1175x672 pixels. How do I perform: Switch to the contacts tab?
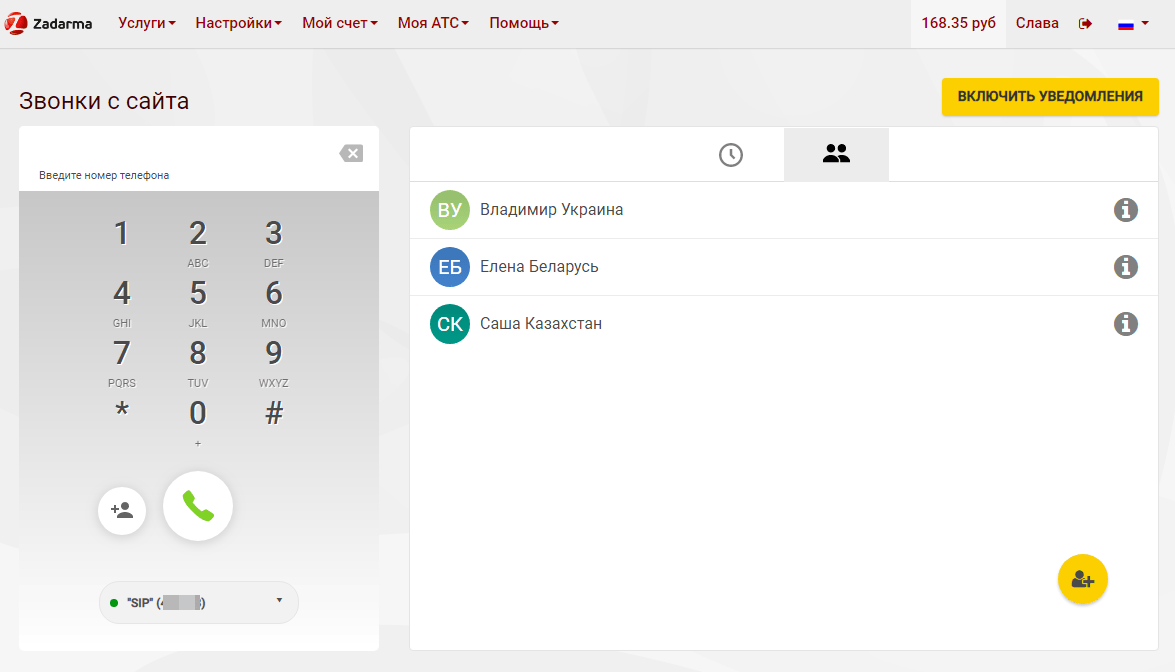click(836, 155)
